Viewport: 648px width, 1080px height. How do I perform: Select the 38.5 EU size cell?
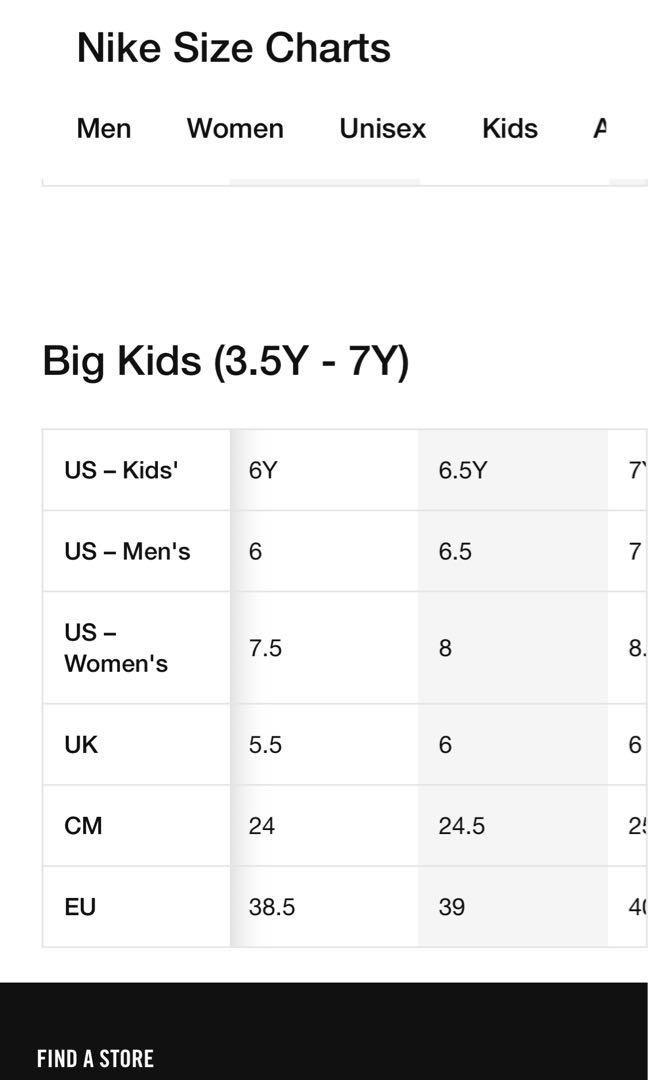324,906
